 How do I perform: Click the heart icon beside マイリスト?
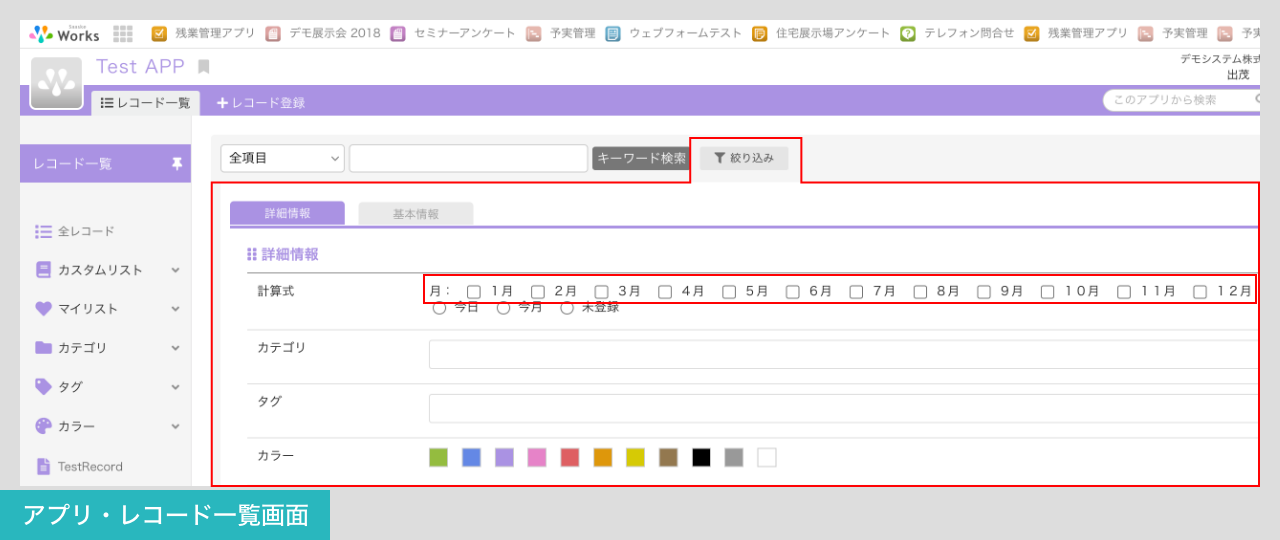point(43,309)
